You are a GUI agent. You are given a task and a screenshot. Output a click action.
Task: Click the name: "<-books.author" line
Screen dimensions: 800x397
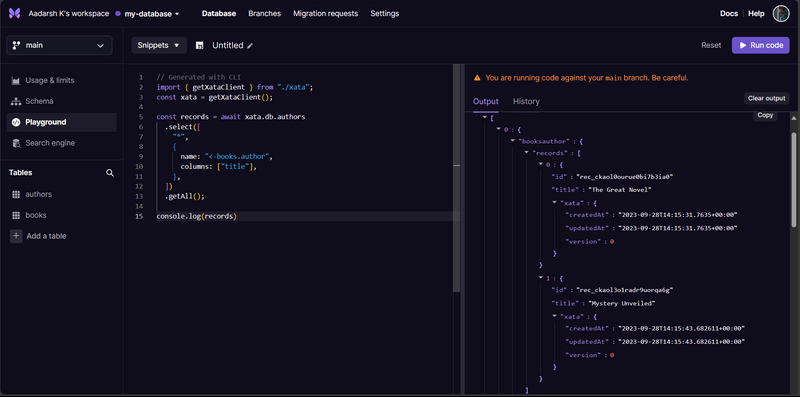pyautogui.click(x=227, y=157)
